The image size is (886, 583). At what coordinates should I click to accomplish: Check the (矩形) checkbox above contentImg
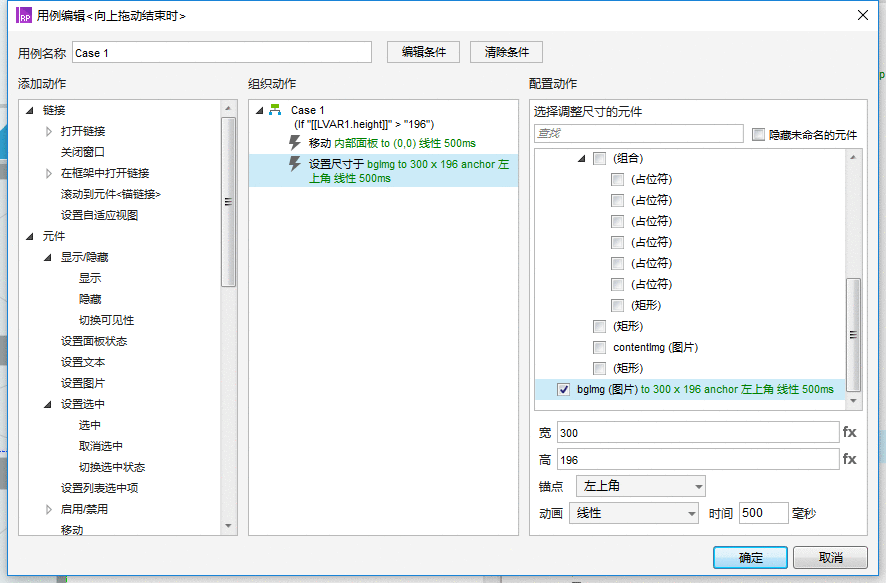pos(600,327)
